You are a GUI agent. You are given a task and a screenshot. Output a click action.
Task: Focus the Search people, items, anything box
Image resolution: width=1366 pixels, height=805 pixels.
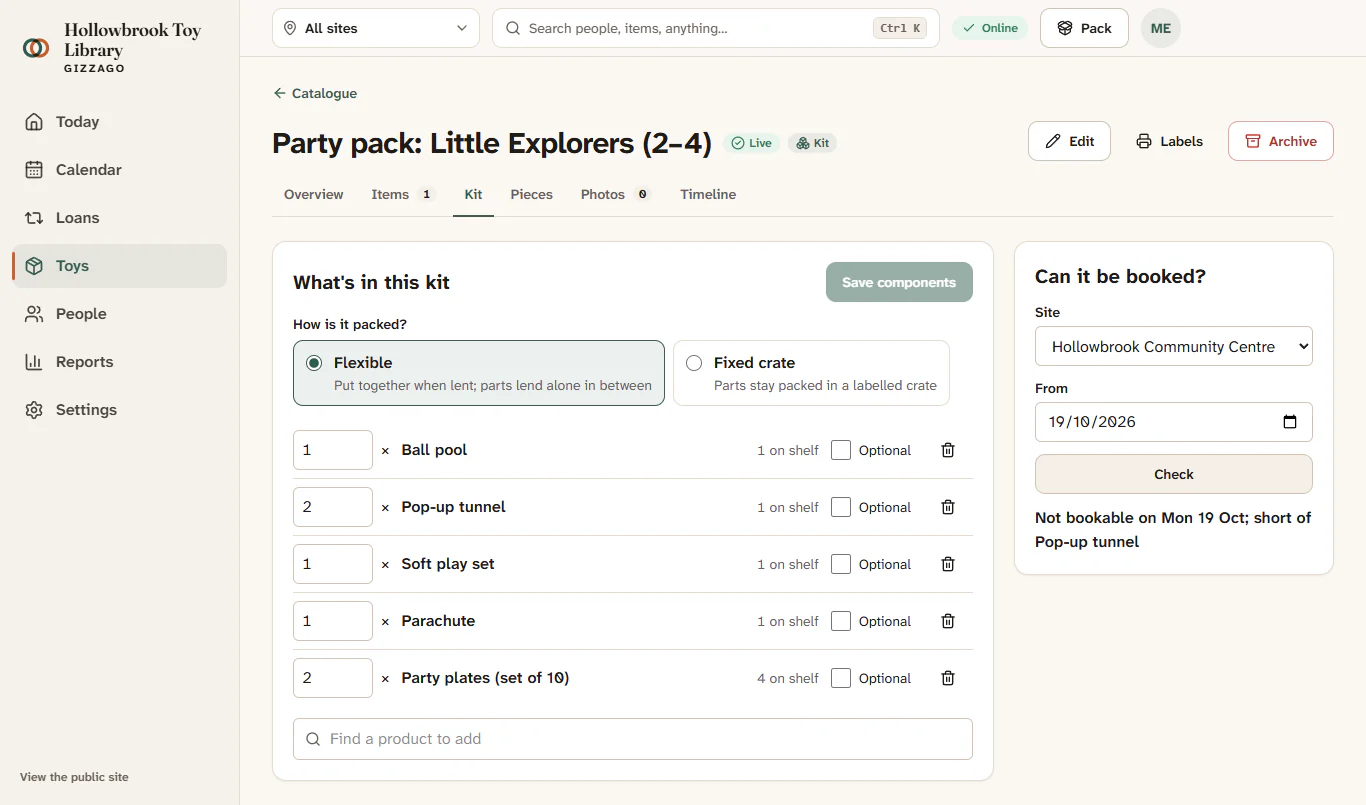click(x=716, y=28)
